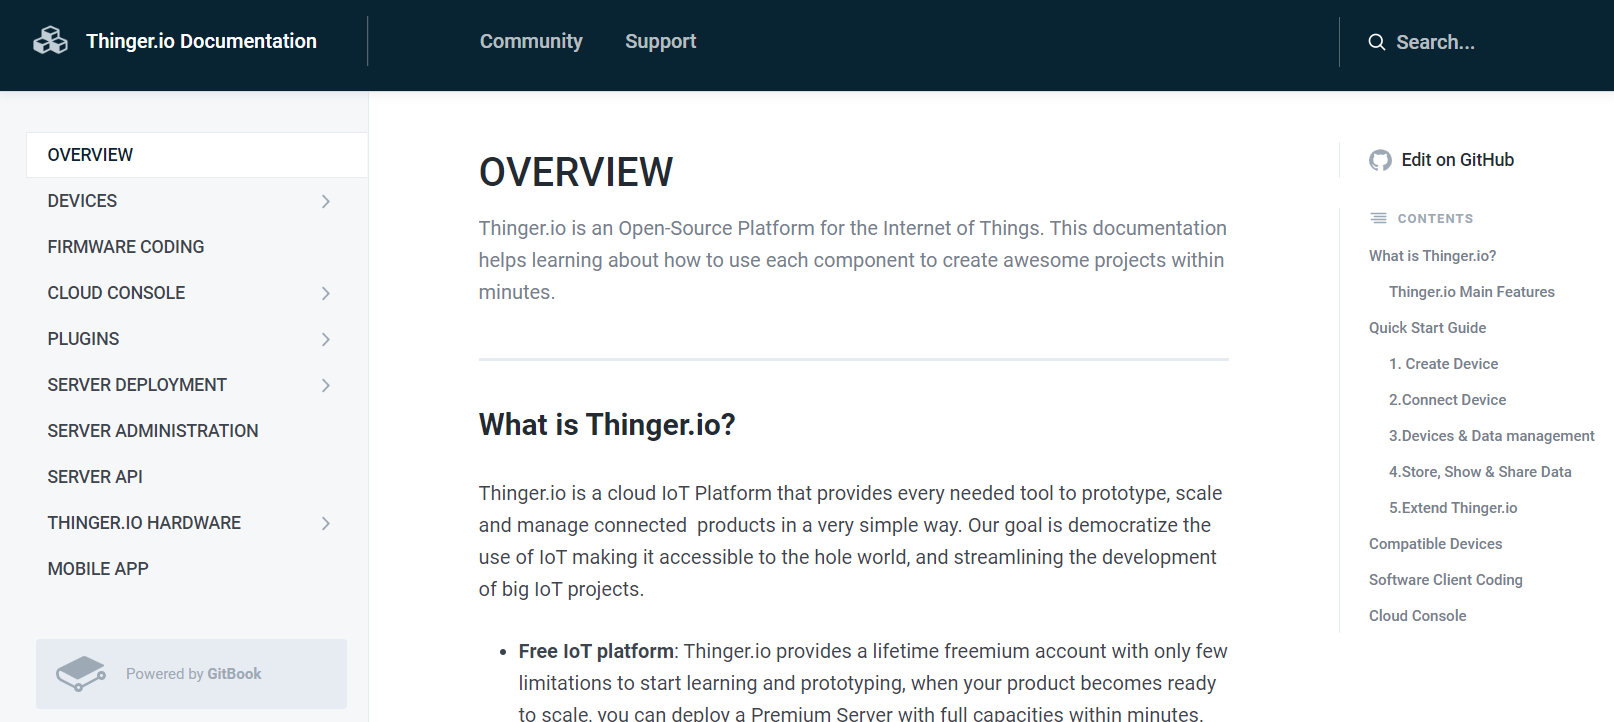Jump to What is Thinger.io? section
The width and height of the screenshot is (1614, 722).
(1432, 256)
